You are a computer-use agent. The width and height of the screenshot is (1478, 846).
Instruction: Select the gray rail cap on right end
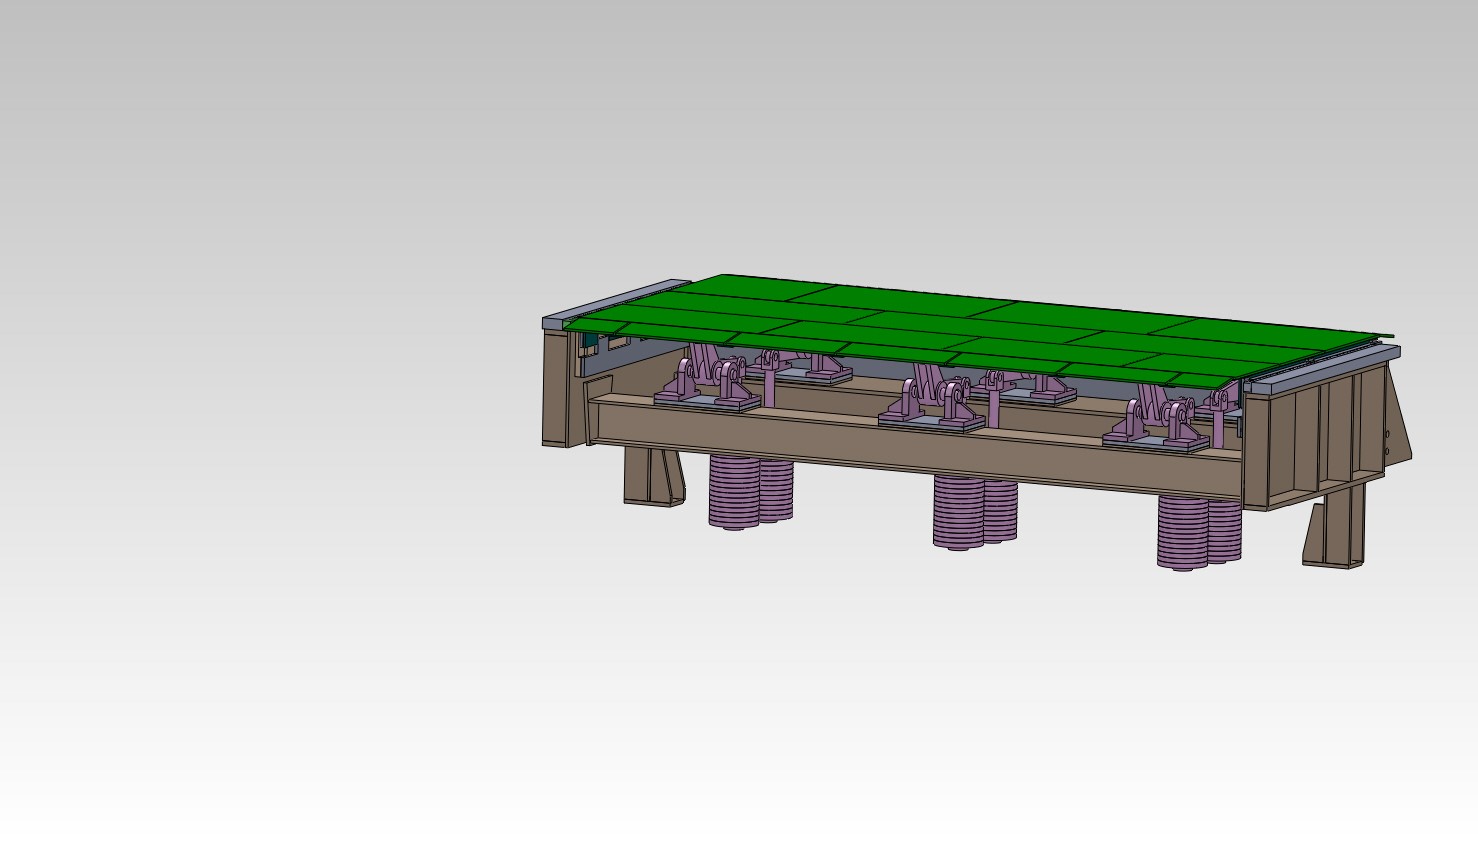click(x=1330, y=367)
